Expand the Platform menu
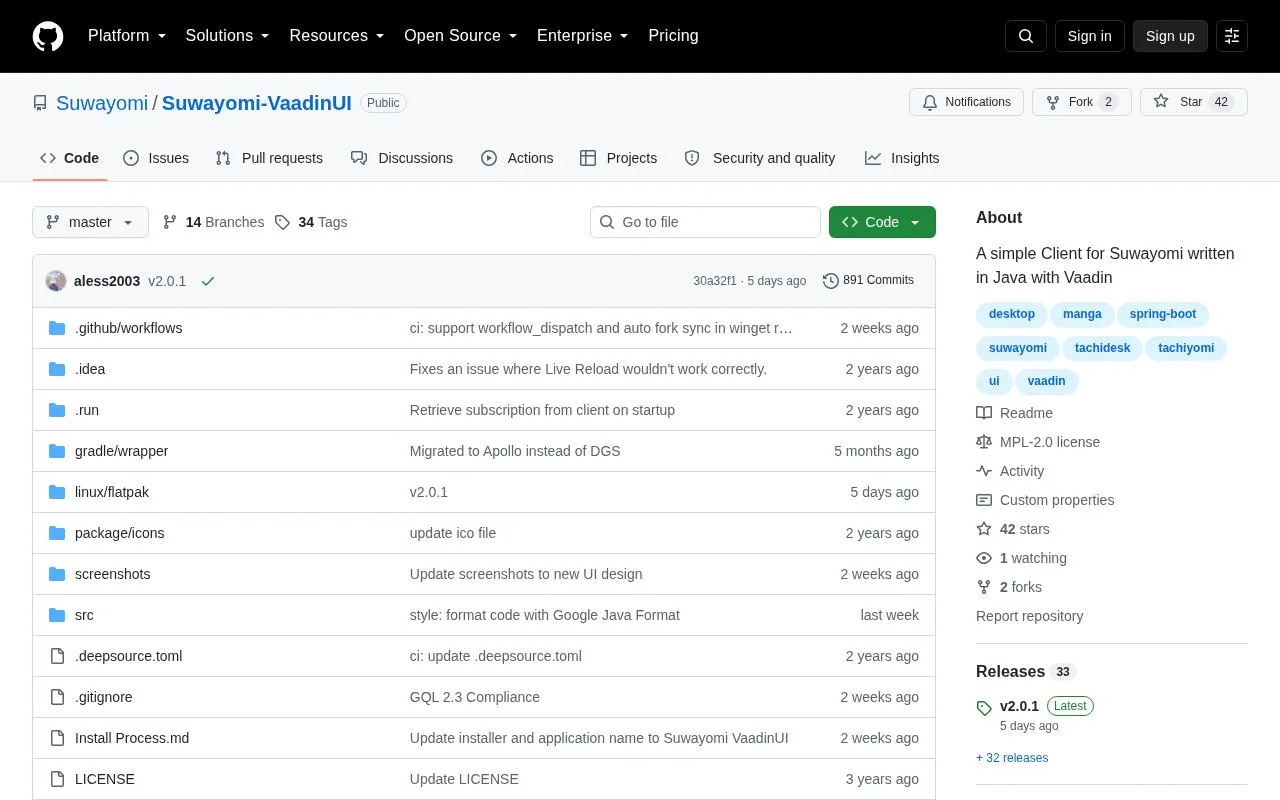1280x800 pixels. click(x=127, y=36)
